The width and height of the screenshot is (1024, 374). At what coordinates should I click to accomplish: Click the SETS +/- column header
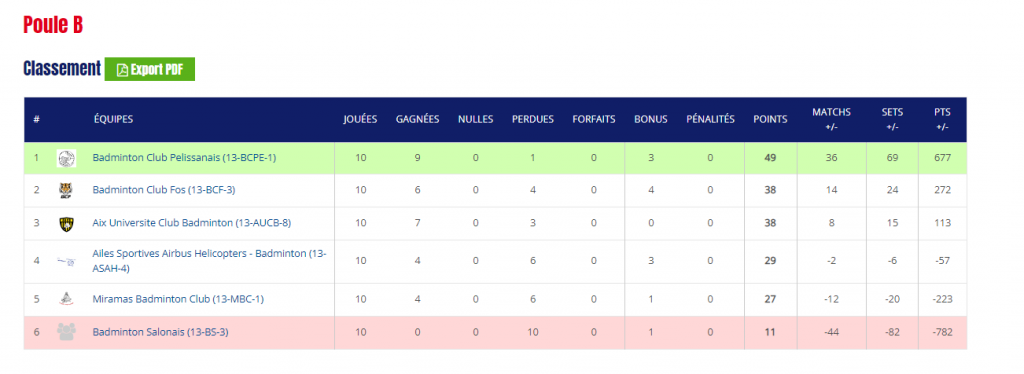[x=892, y=119]
